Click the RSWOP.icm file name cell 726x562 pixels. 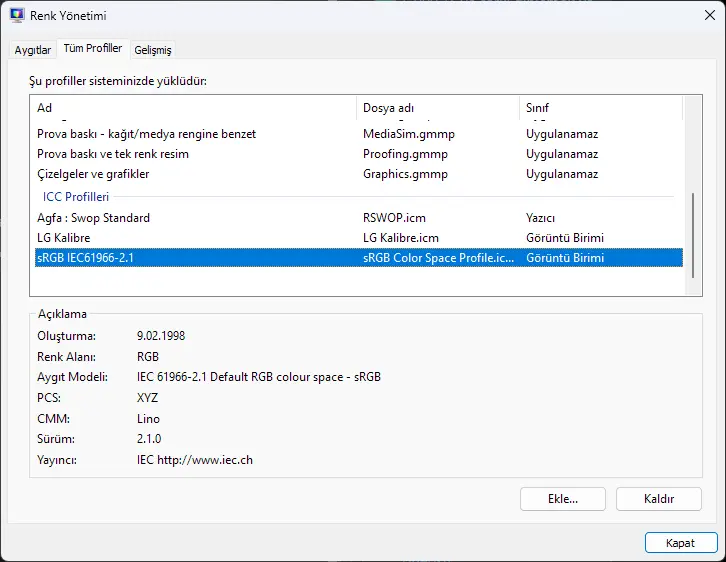(x=394, y=218)
